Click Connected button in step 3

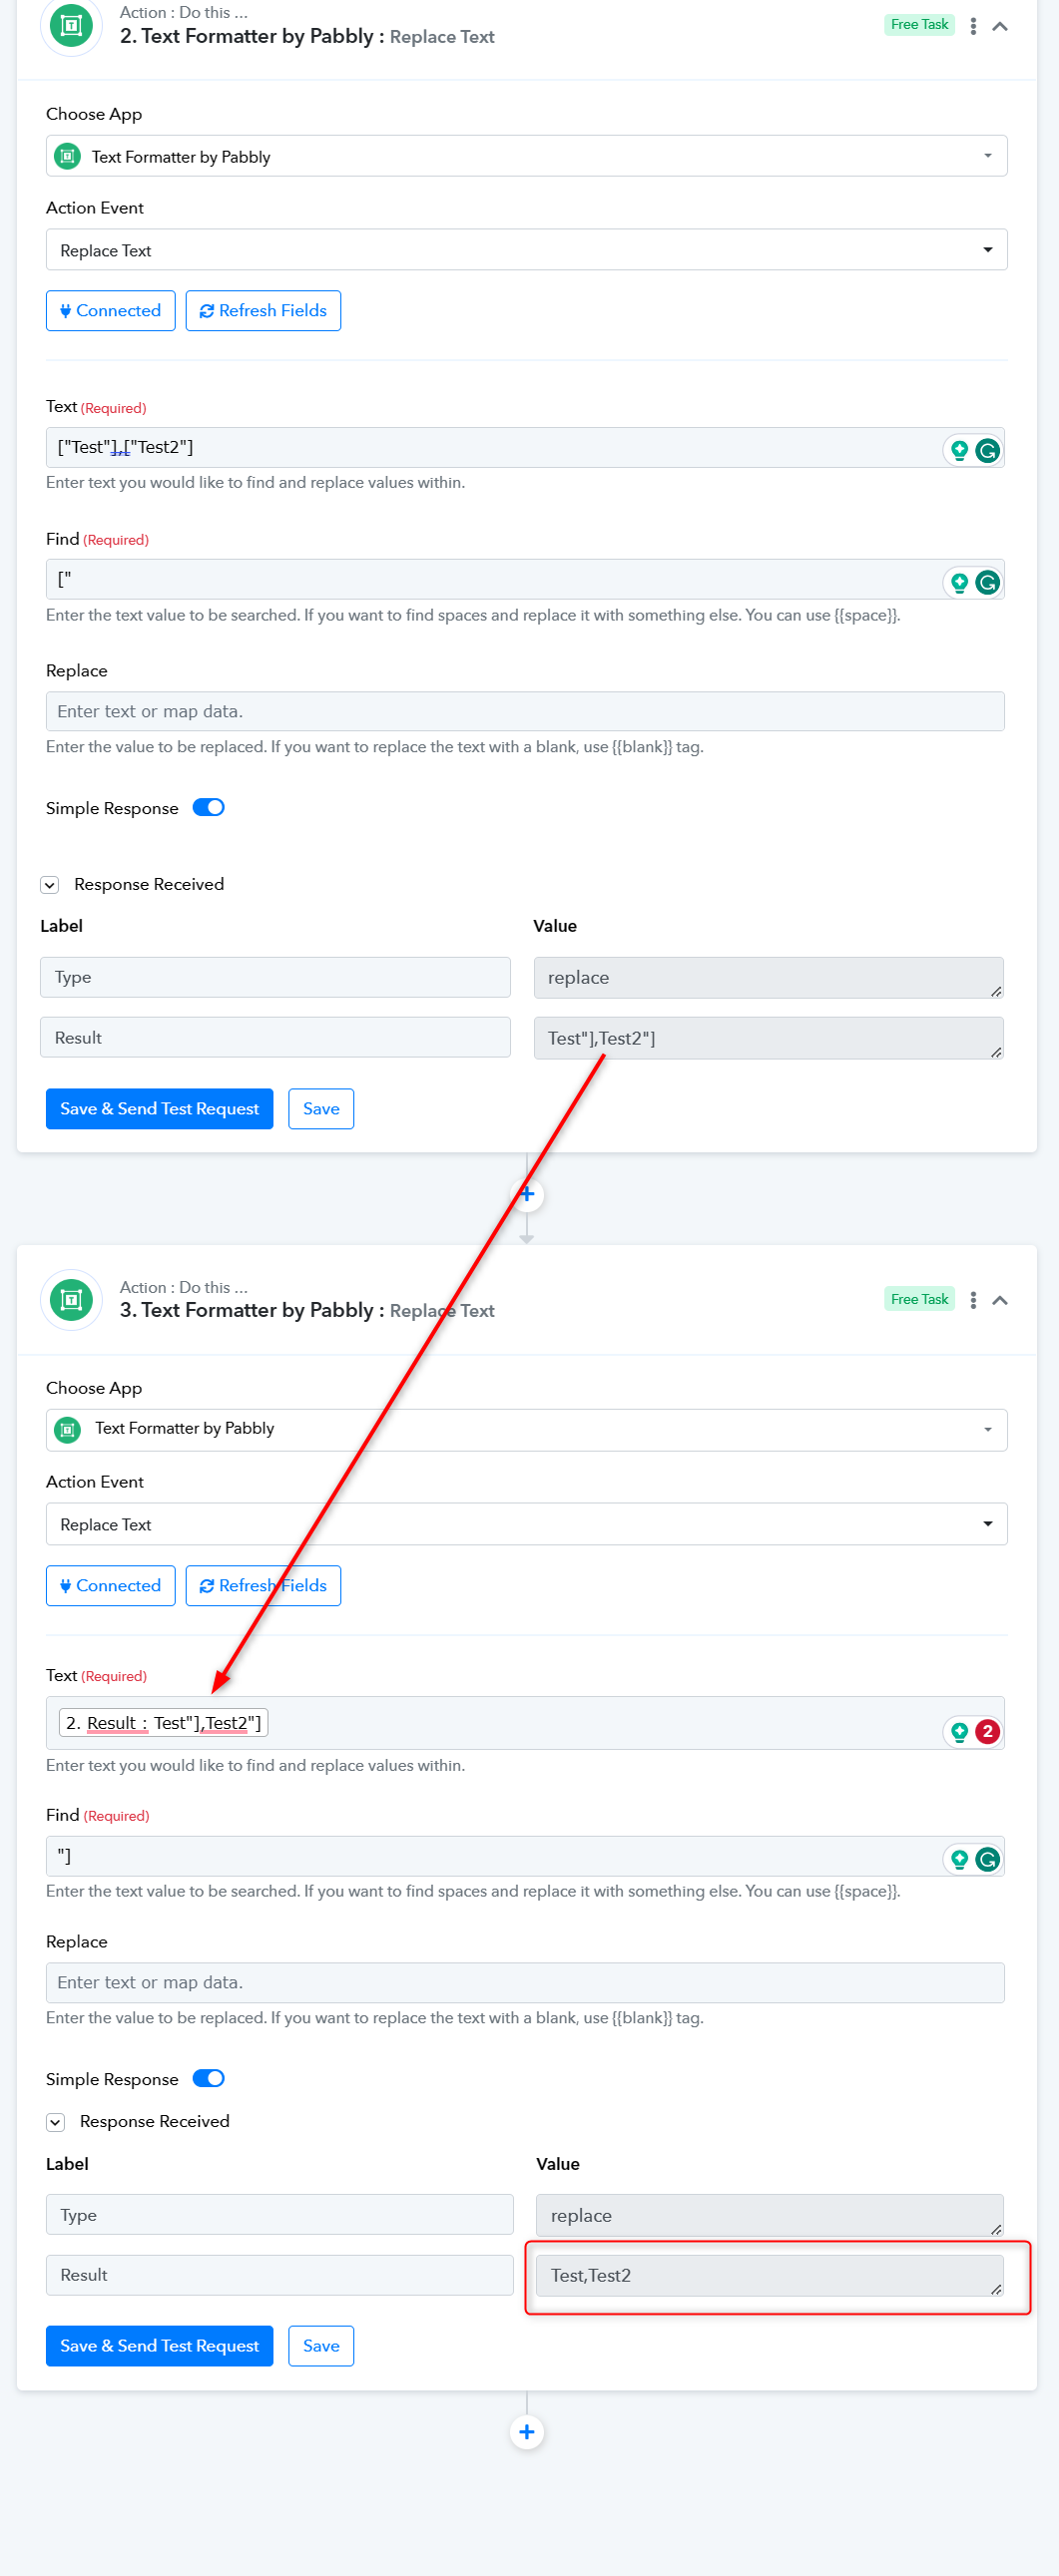[111, 1585]
